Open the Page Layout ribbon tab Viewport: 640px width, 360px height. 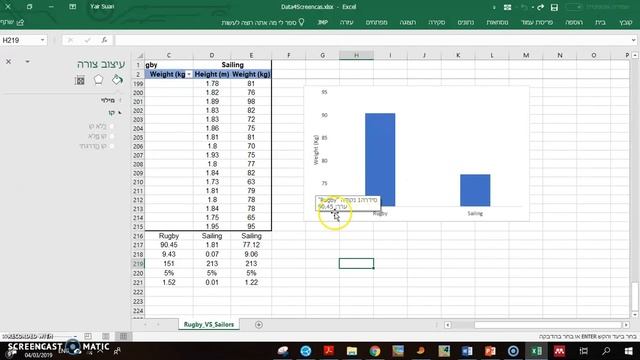point(537,22)
